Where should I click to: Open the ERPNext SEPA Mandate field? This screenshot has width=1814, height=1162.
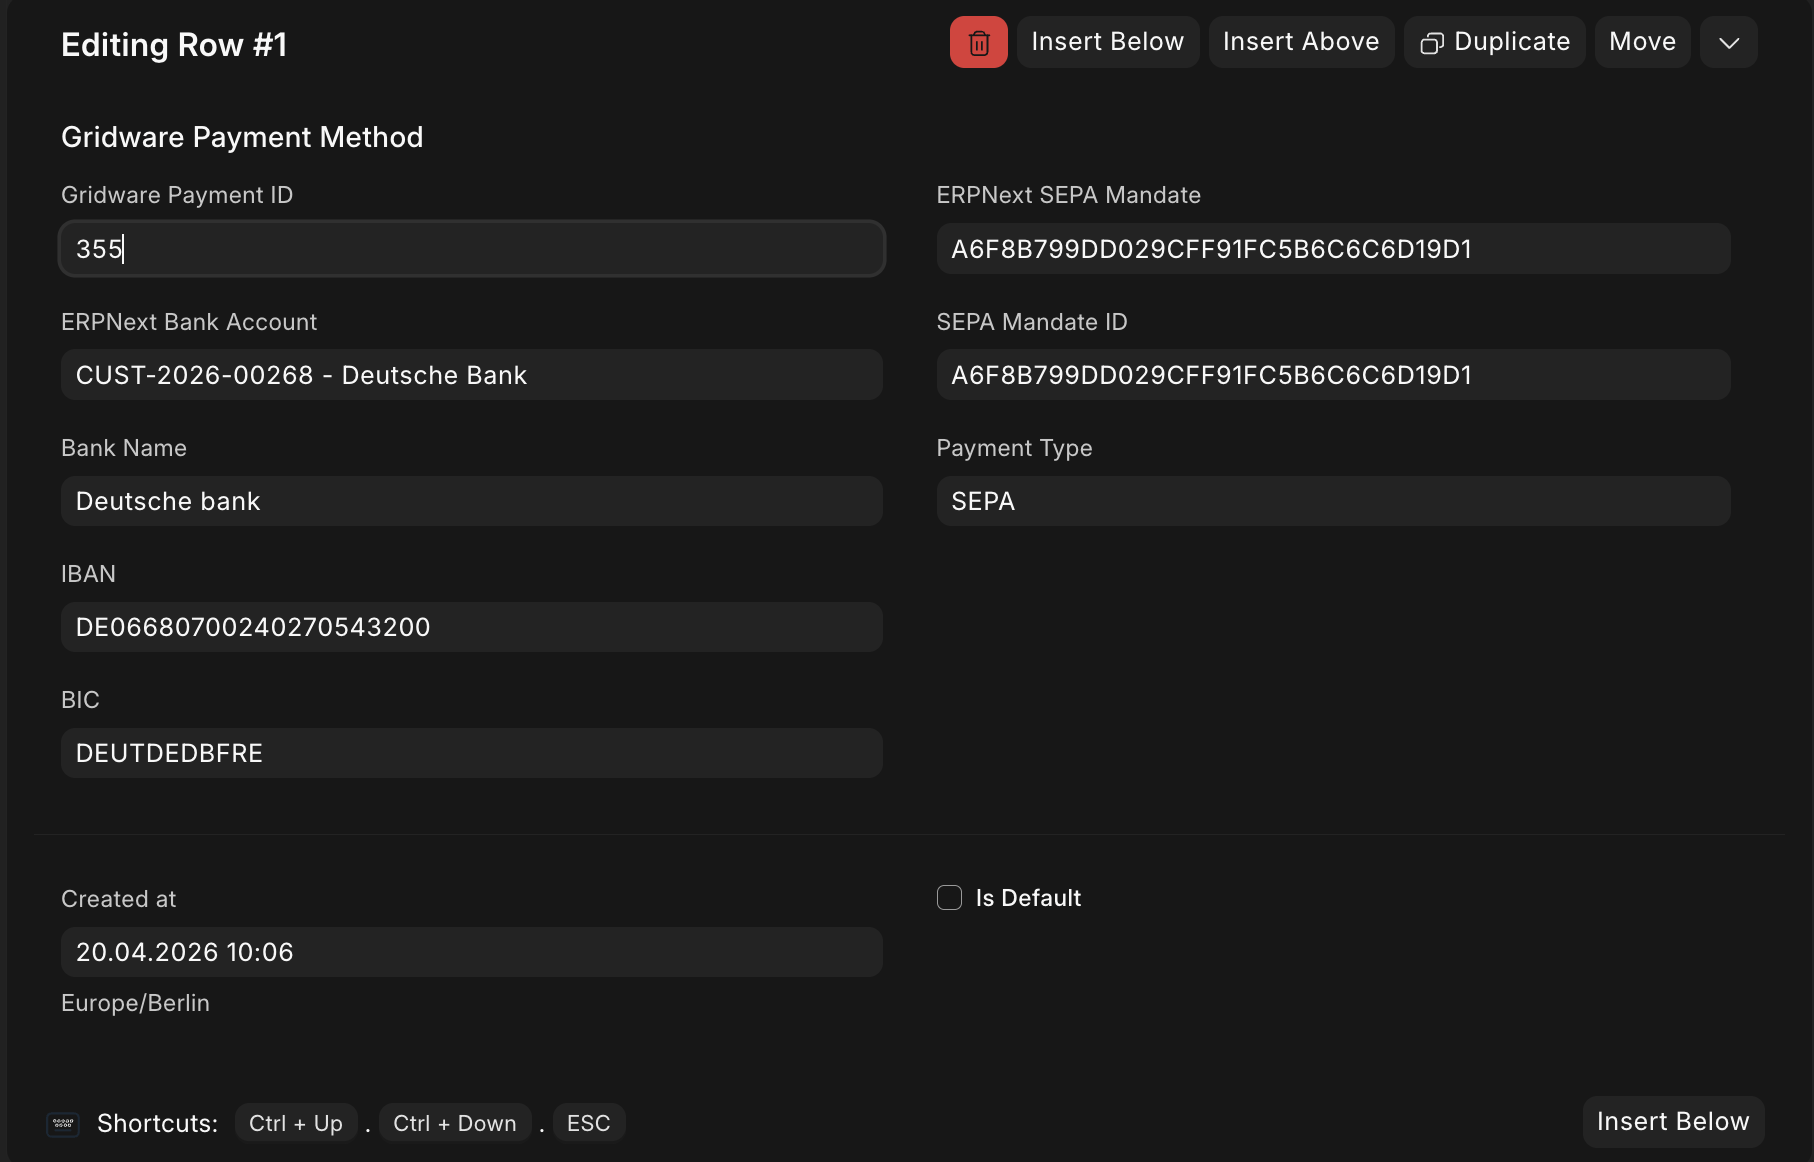click(1333, 249)
